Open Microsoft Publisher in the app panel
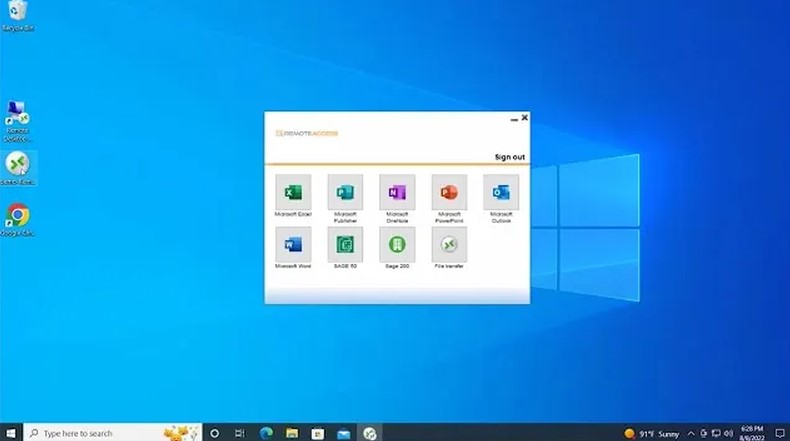 [345, 192]
